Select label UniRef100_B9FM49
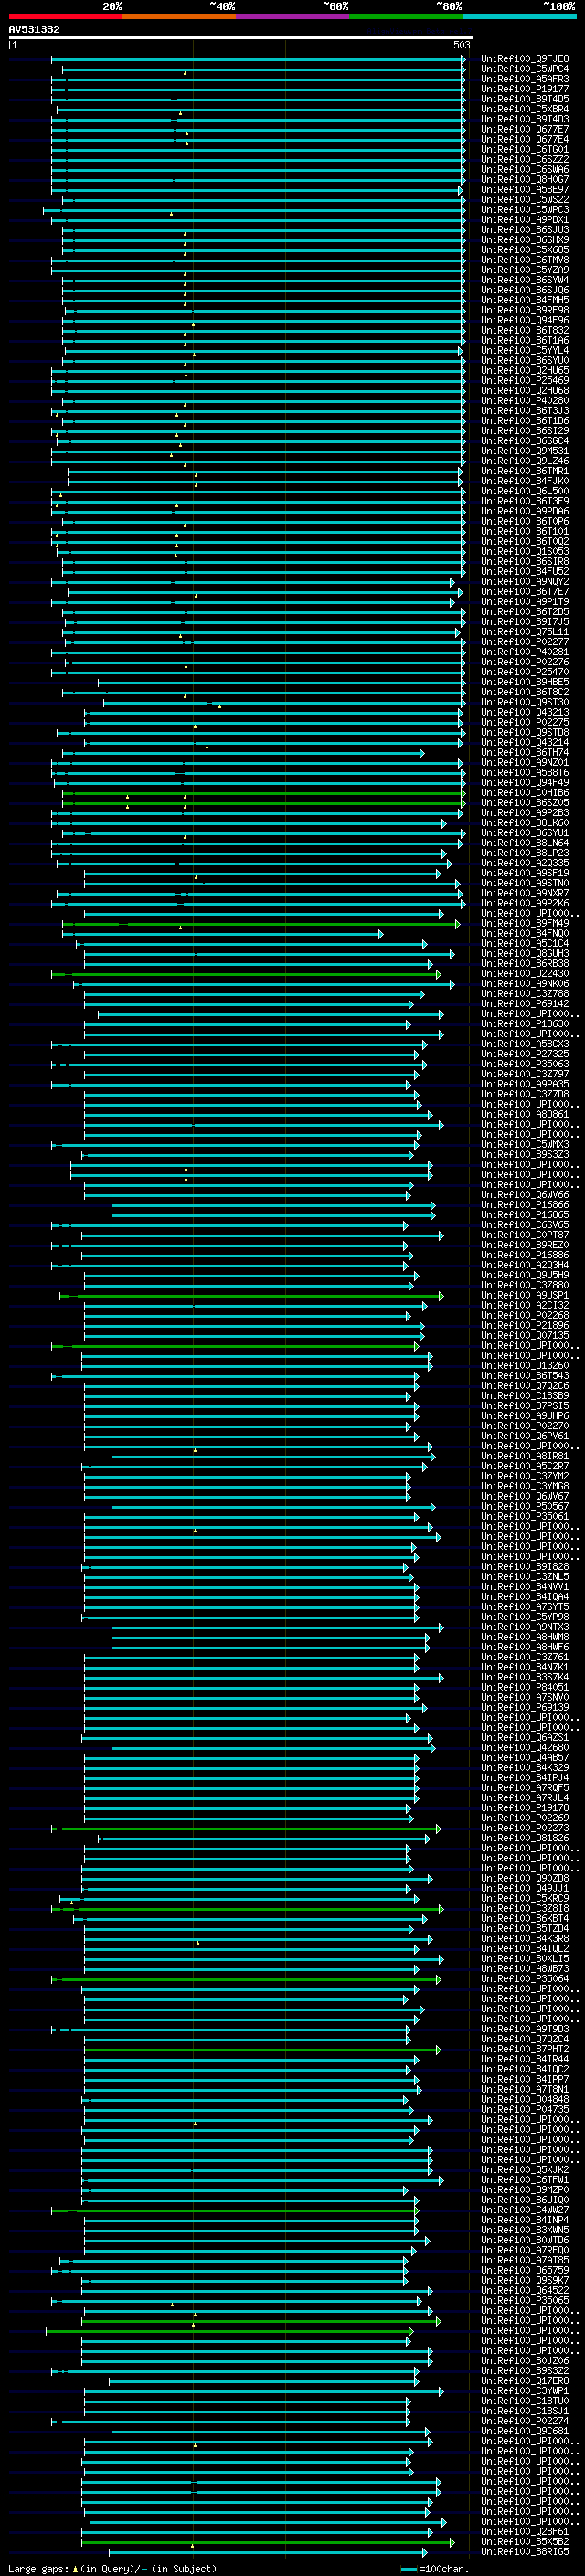The height and width of the screenshot is (2576, 585). pos(524,923)
